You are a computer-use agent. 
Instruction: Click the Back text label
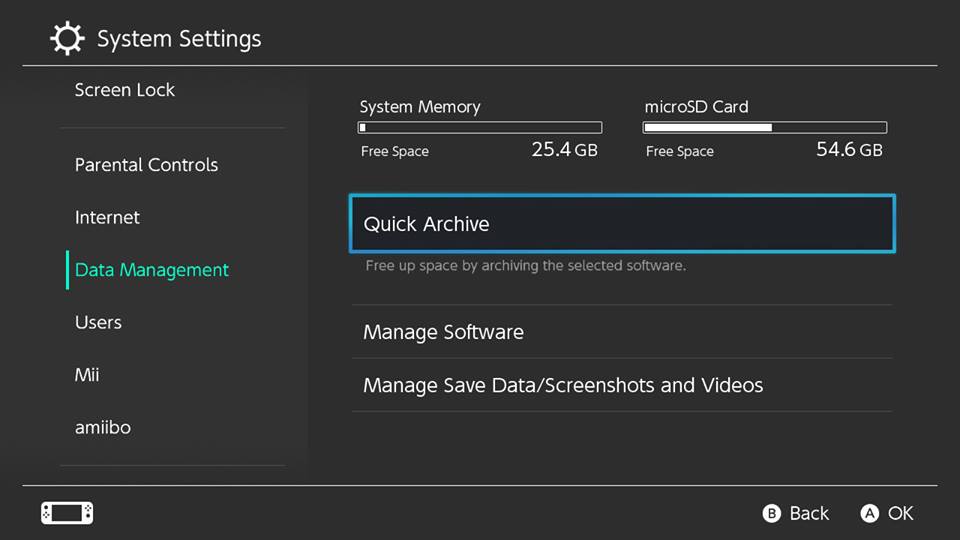pos(809,513)
